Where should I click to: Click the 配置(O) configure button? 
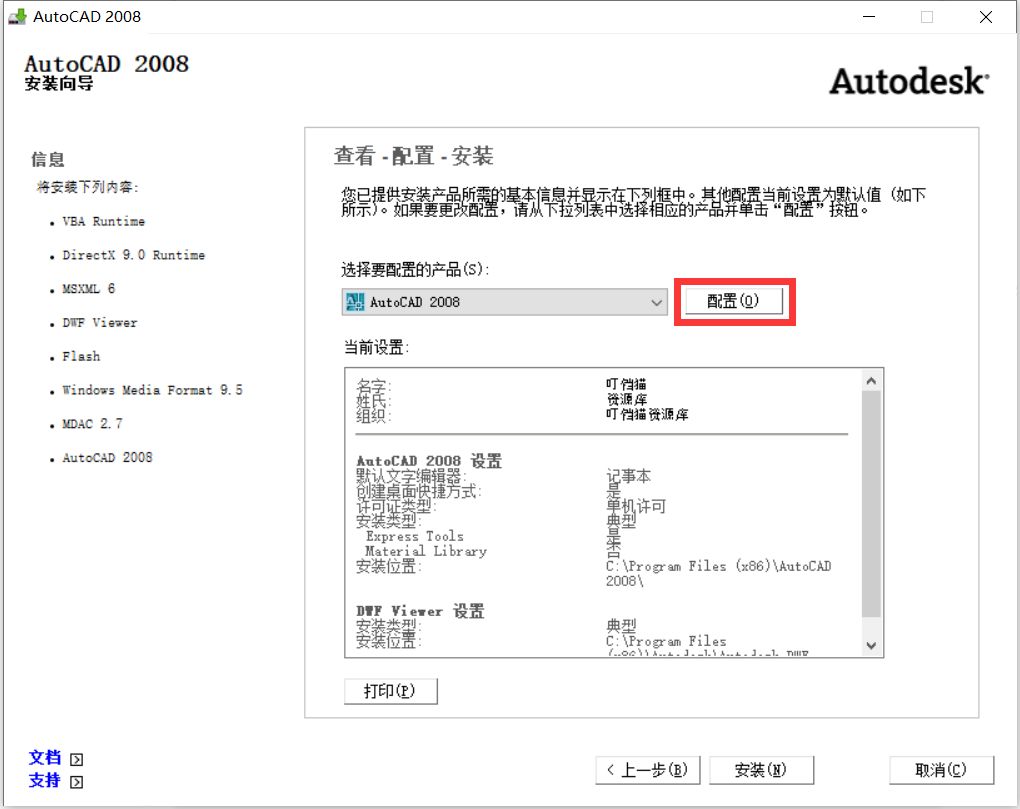pos(734,301)
